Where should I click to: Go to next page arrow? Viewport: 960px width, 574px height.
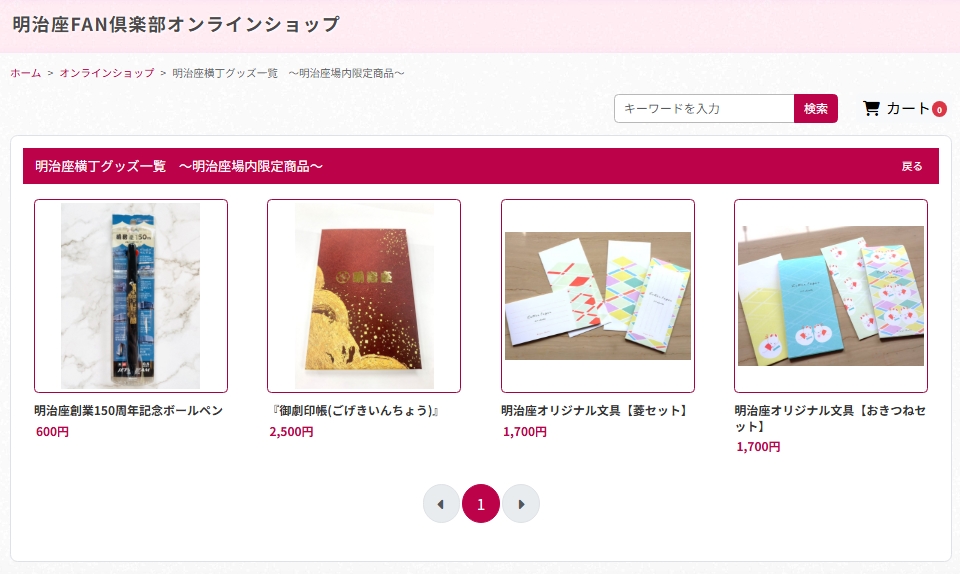pyautogui.click(x=521, y=504)
